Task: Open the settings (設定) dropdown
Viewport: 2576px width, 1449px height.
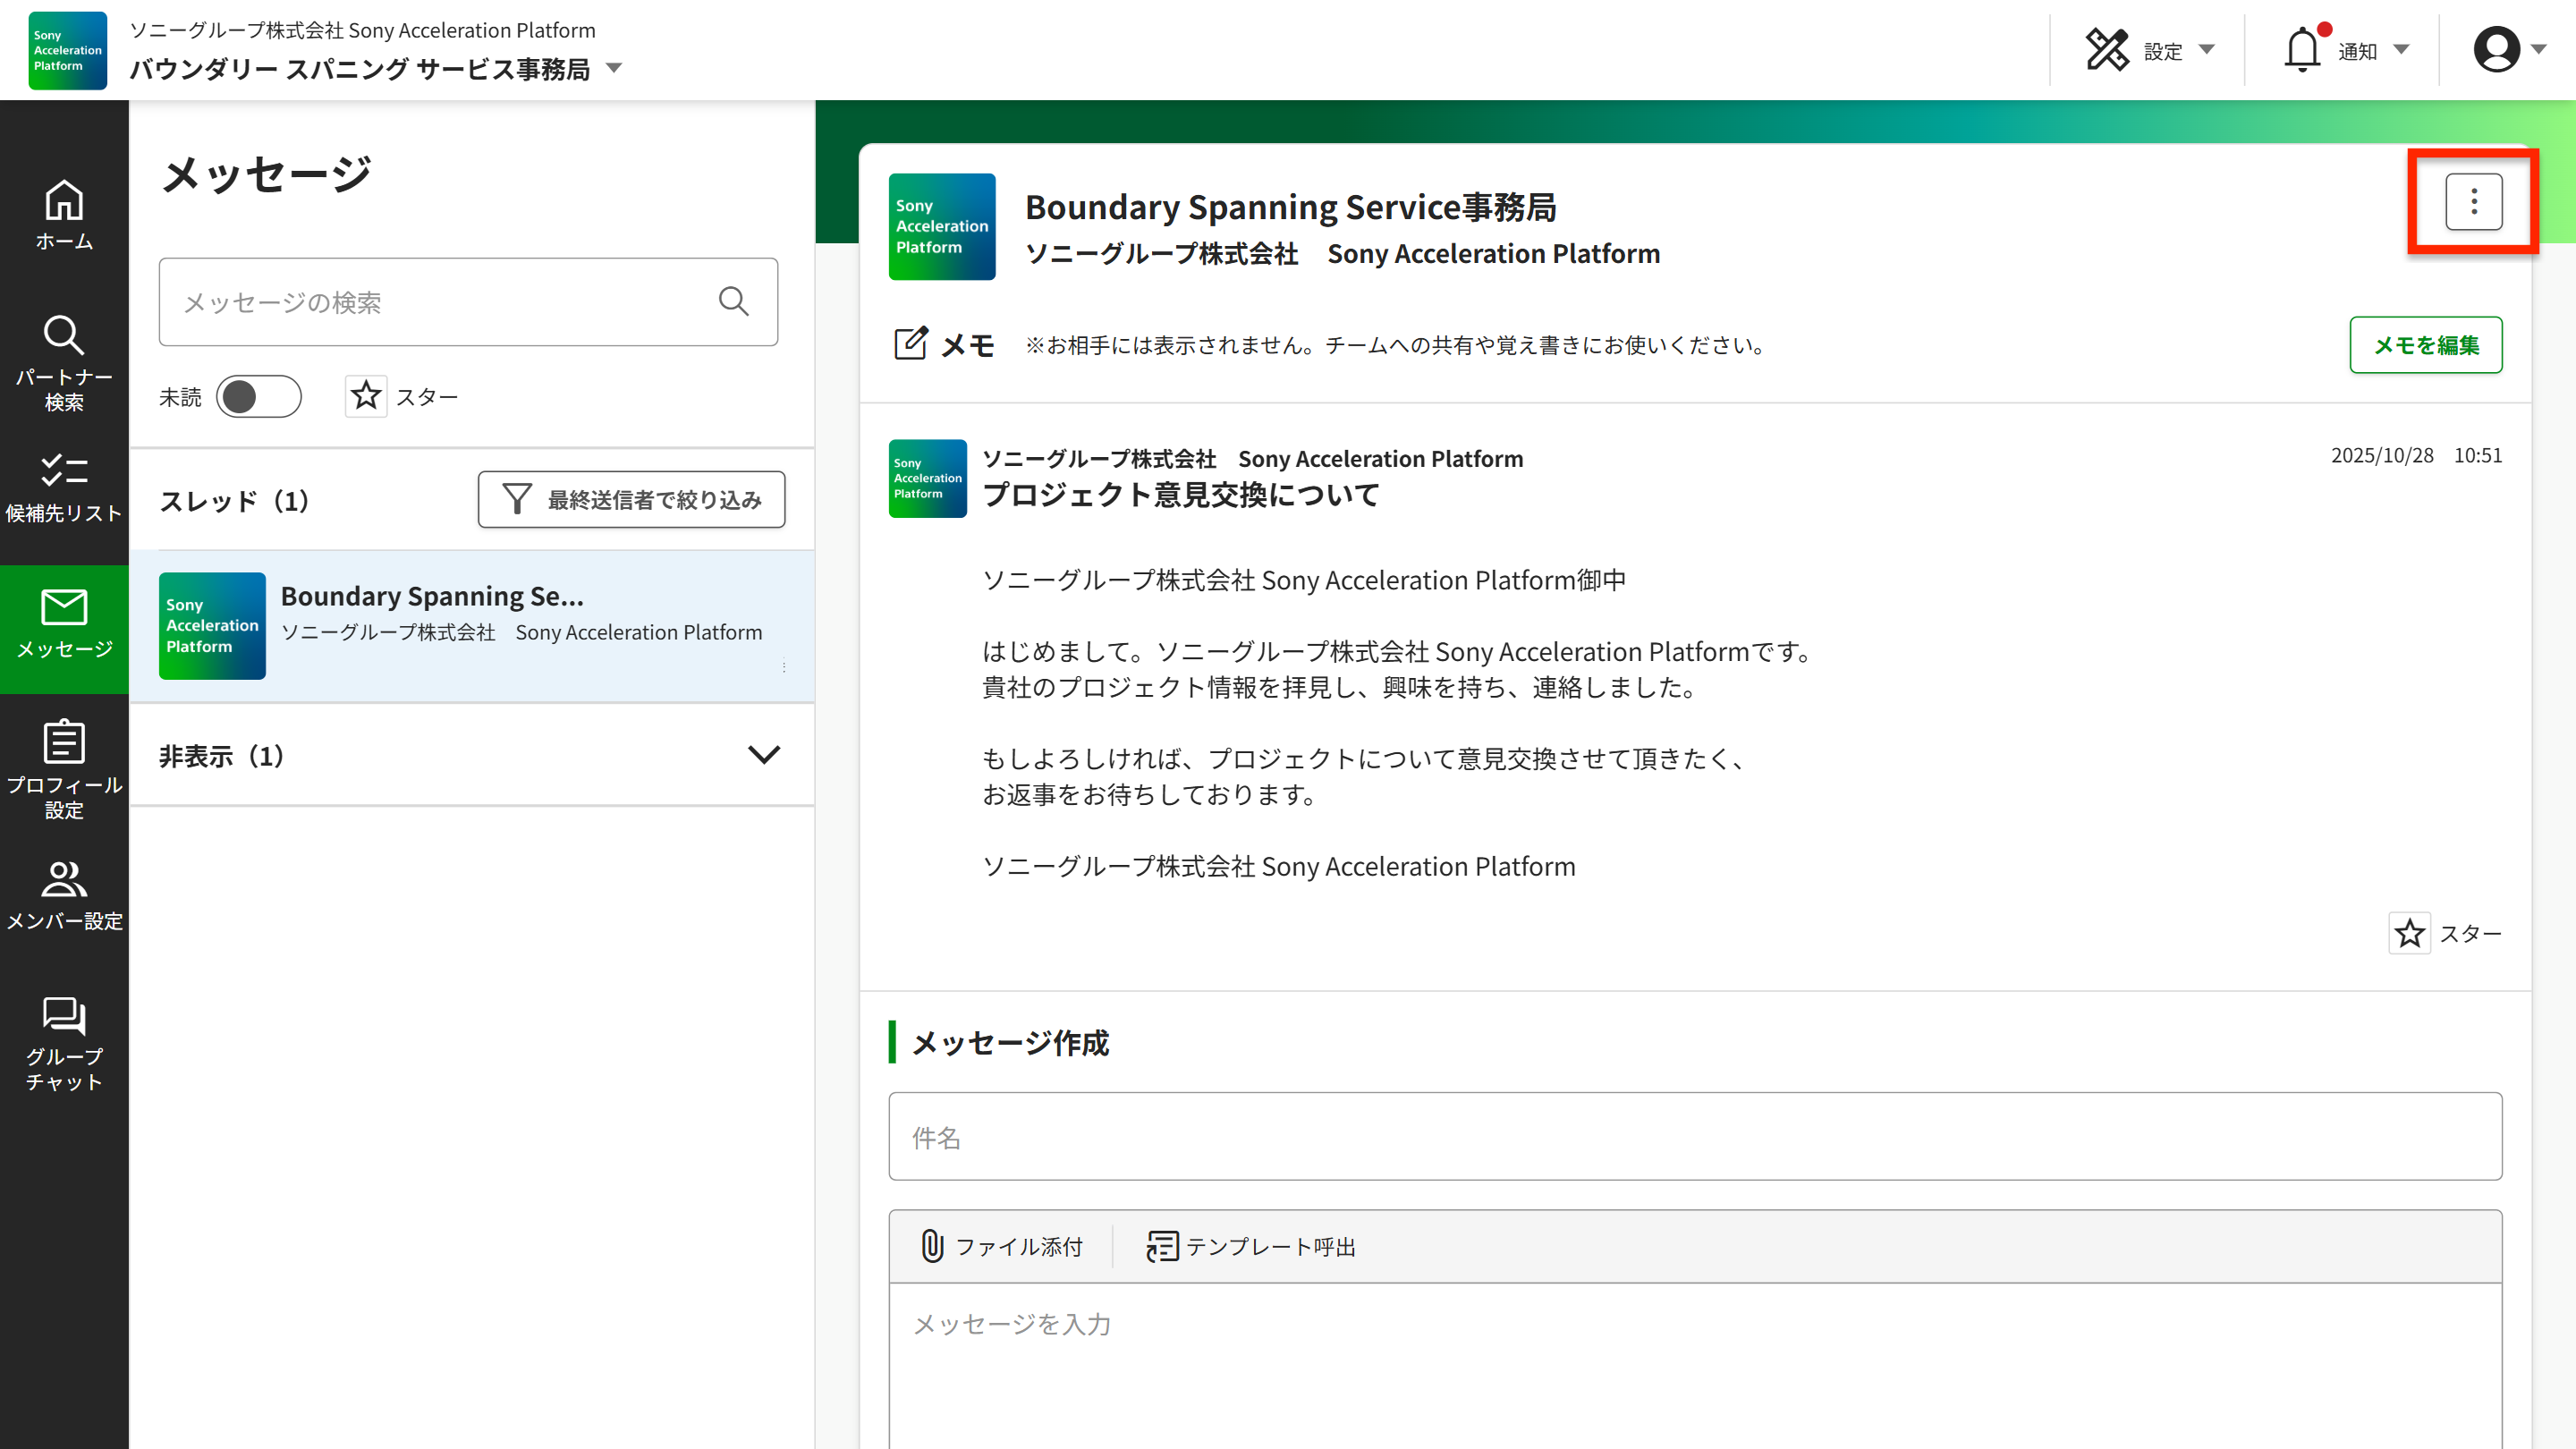Action: pos(2150,50)
